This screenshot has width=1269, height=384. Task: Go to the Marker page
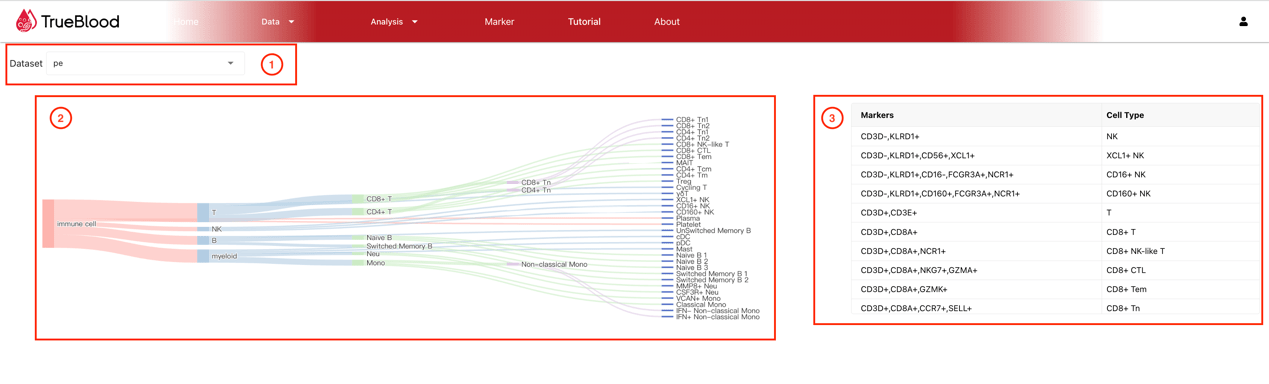pos(499,22)
